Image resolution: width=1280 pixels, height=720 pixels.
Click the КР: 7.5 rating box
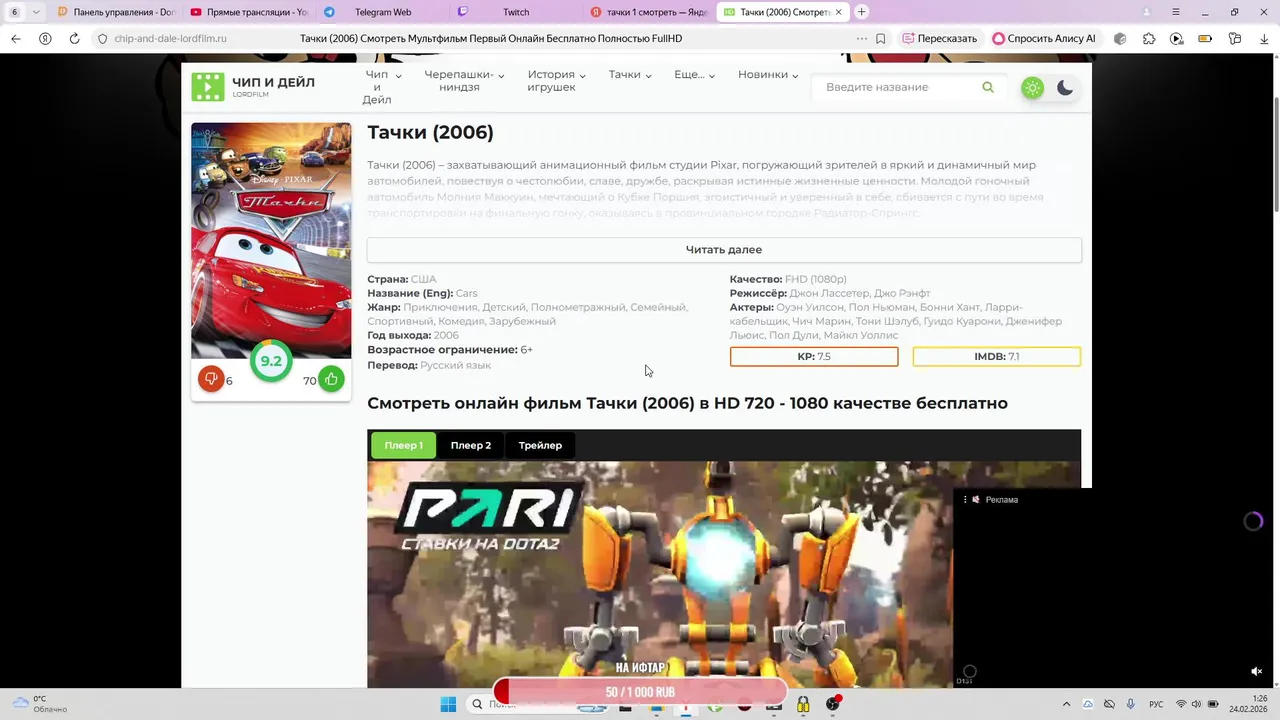(x=814, y=357)
